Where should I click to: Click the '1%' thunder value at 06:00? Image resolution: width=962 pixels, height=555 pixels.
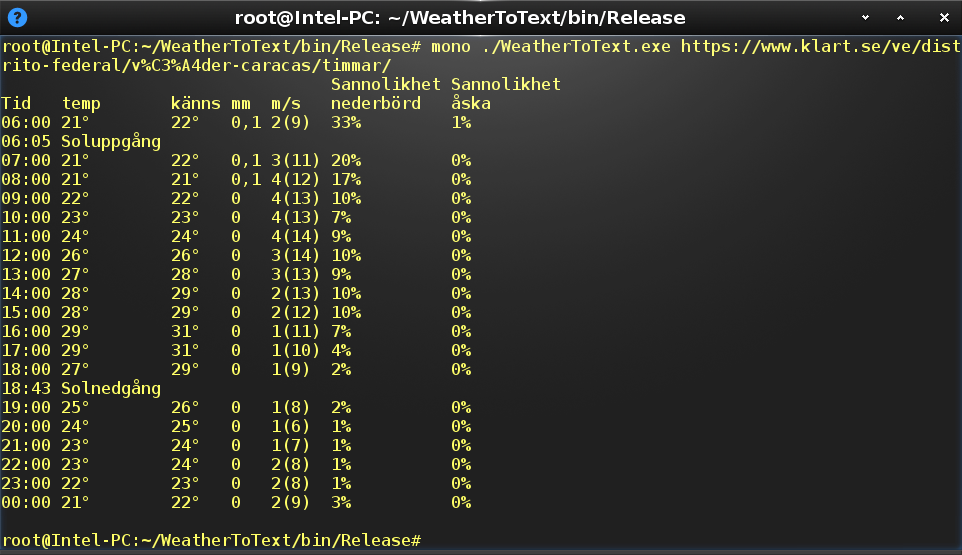[461, 123]
